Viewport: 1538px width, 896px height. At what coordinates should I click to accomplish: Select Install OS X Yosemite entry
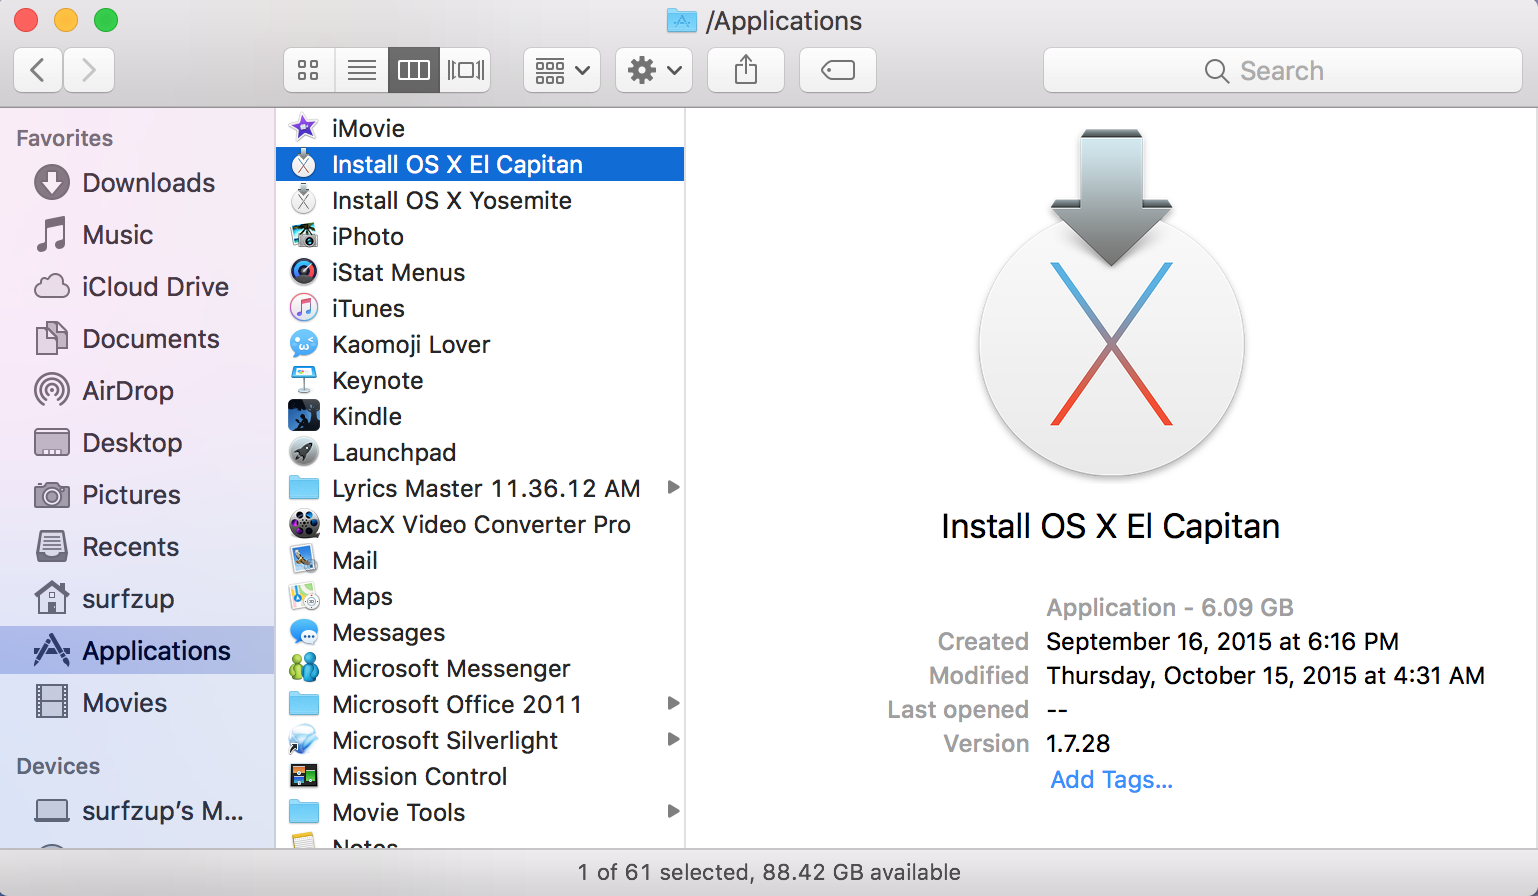pyautogui.click(x=451, y=201)
